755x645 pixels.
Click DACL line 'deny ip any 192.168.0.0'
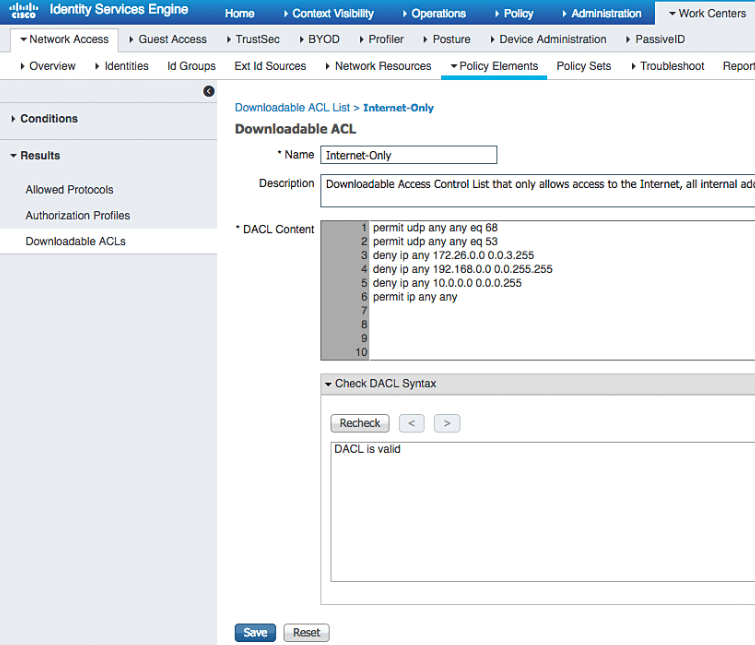463,269
